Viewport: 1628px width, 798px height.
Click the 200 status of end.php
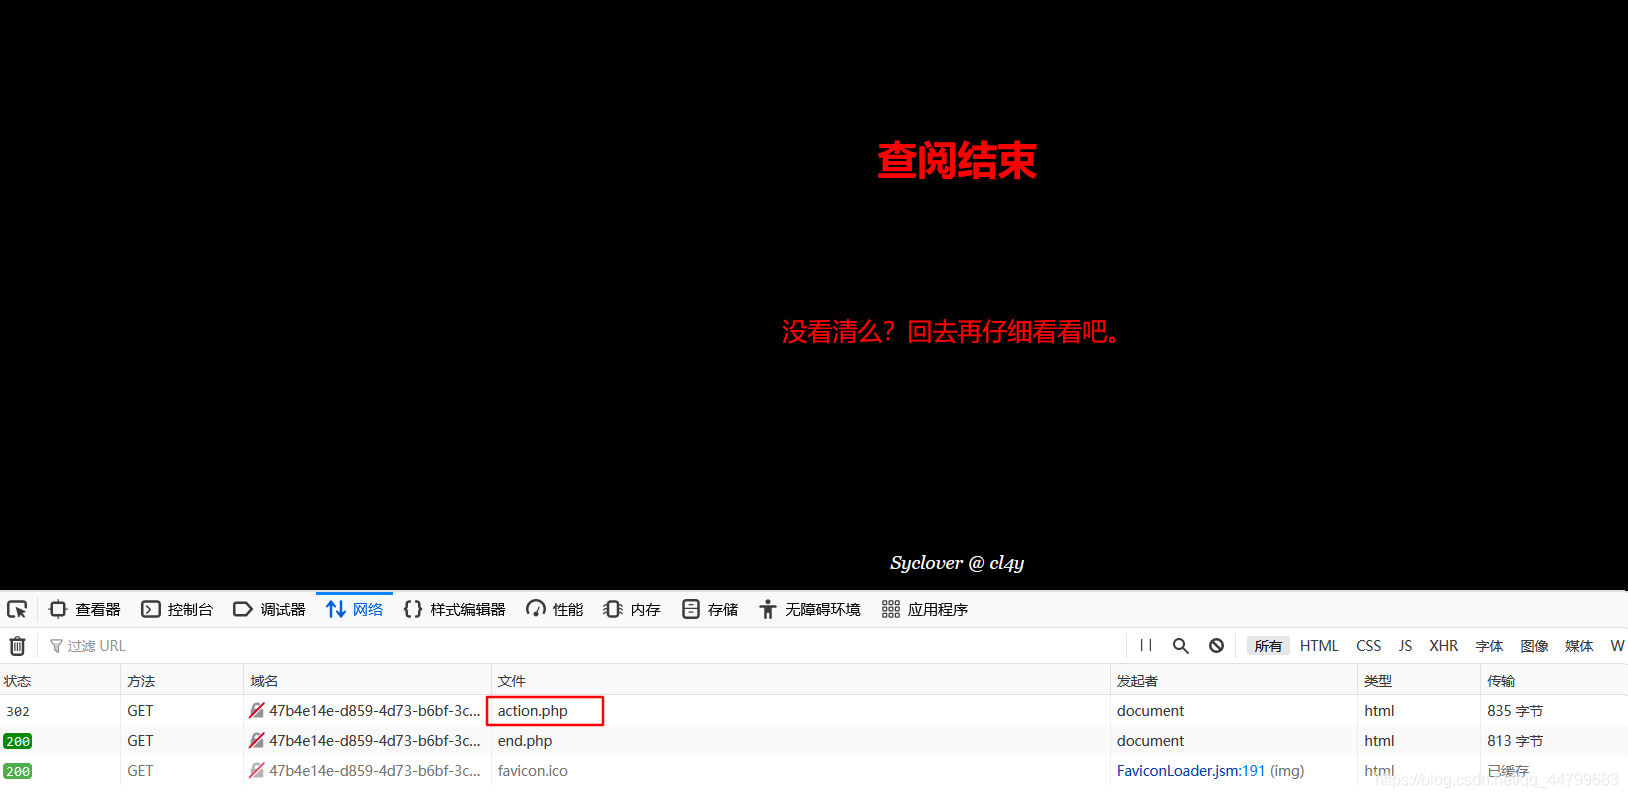(x=18, y=741)
